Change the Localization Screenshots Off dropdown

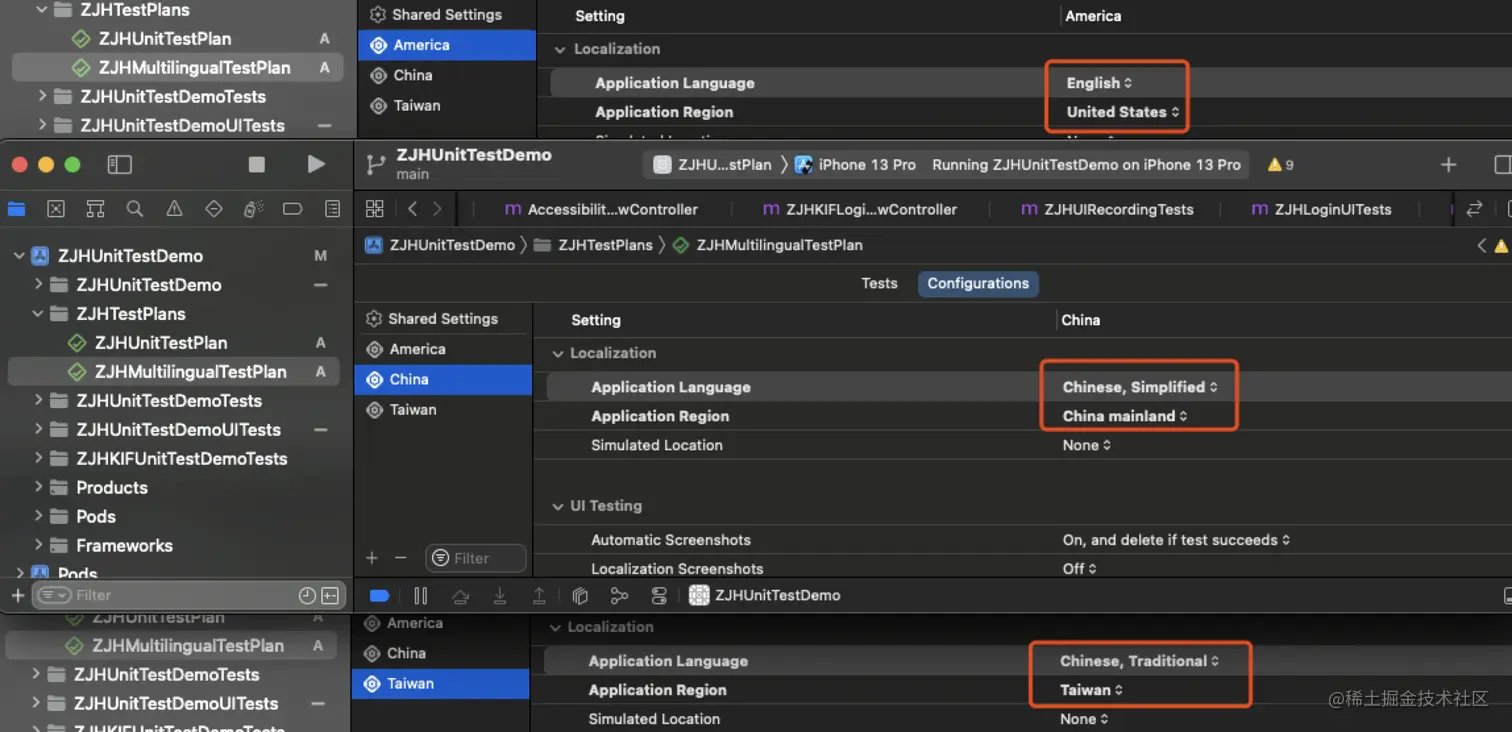point(1079,569)
